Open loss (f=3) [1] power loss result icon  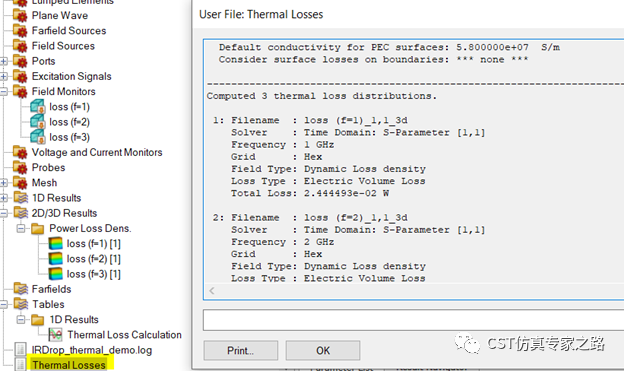tap(55, 274)
